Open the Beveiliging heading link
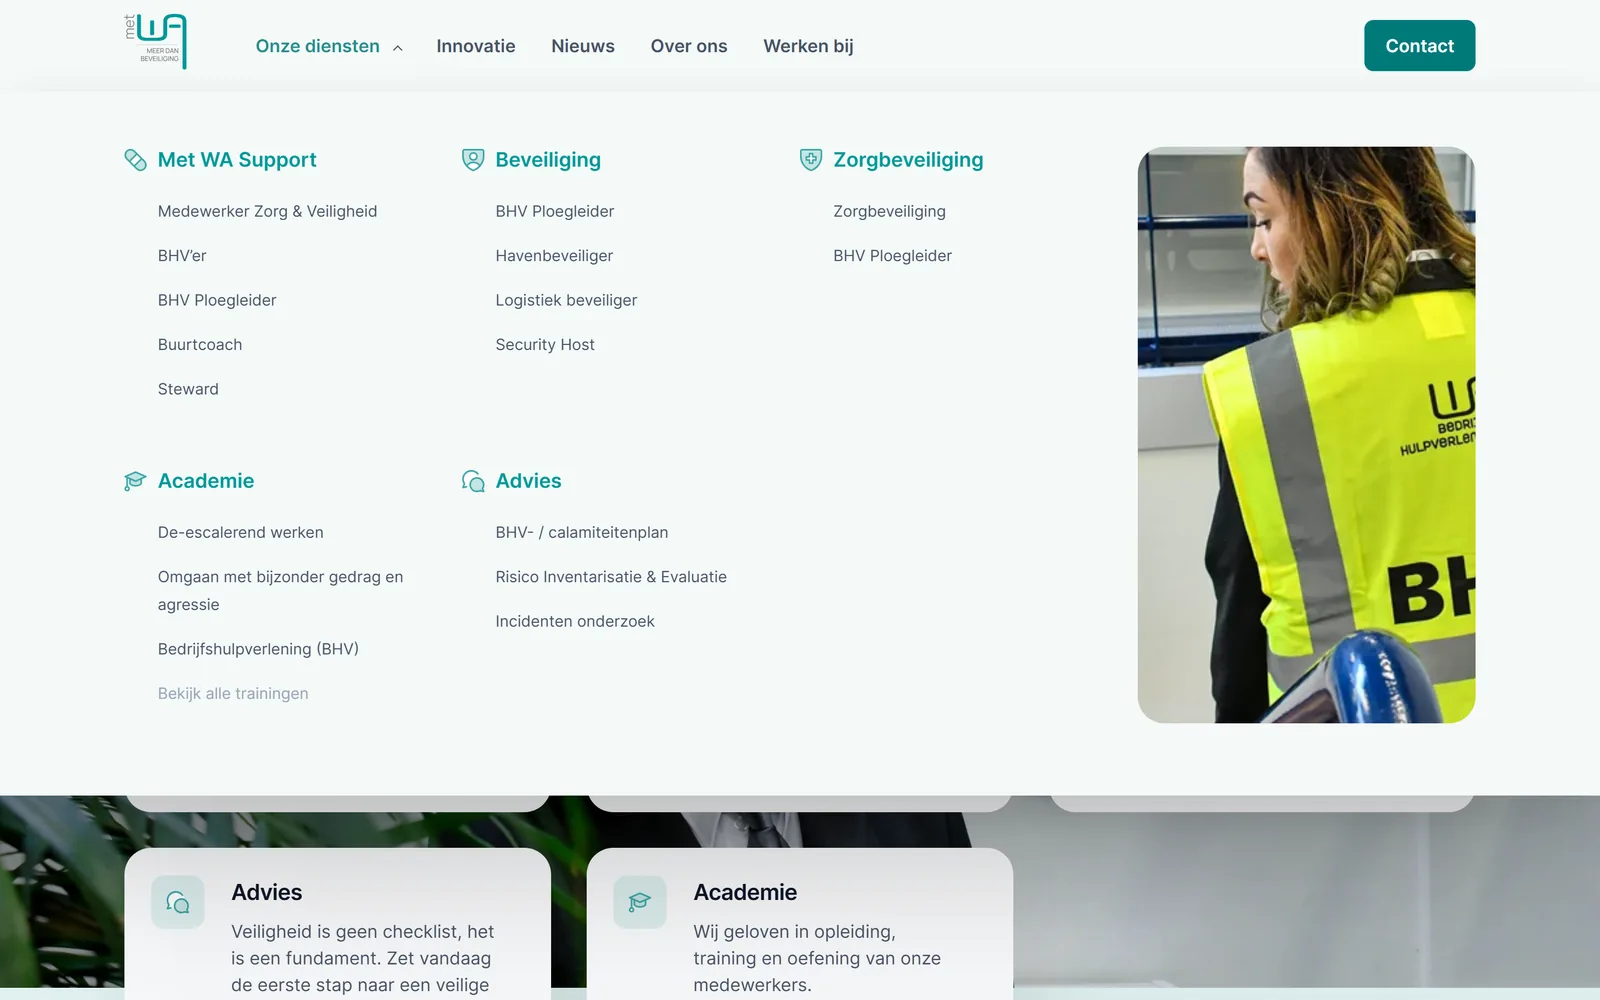Image resolution: width=1600 pixels, height=1000 pixels. [548, 160]
